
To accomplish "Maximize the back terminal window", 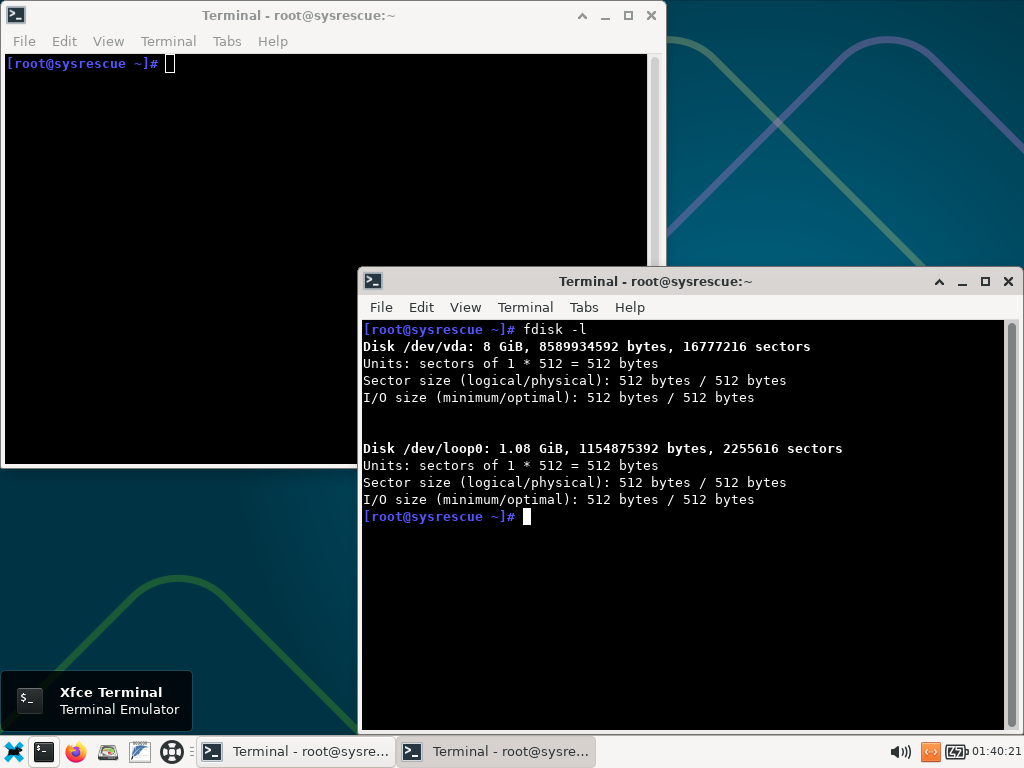I will (628, 16).
